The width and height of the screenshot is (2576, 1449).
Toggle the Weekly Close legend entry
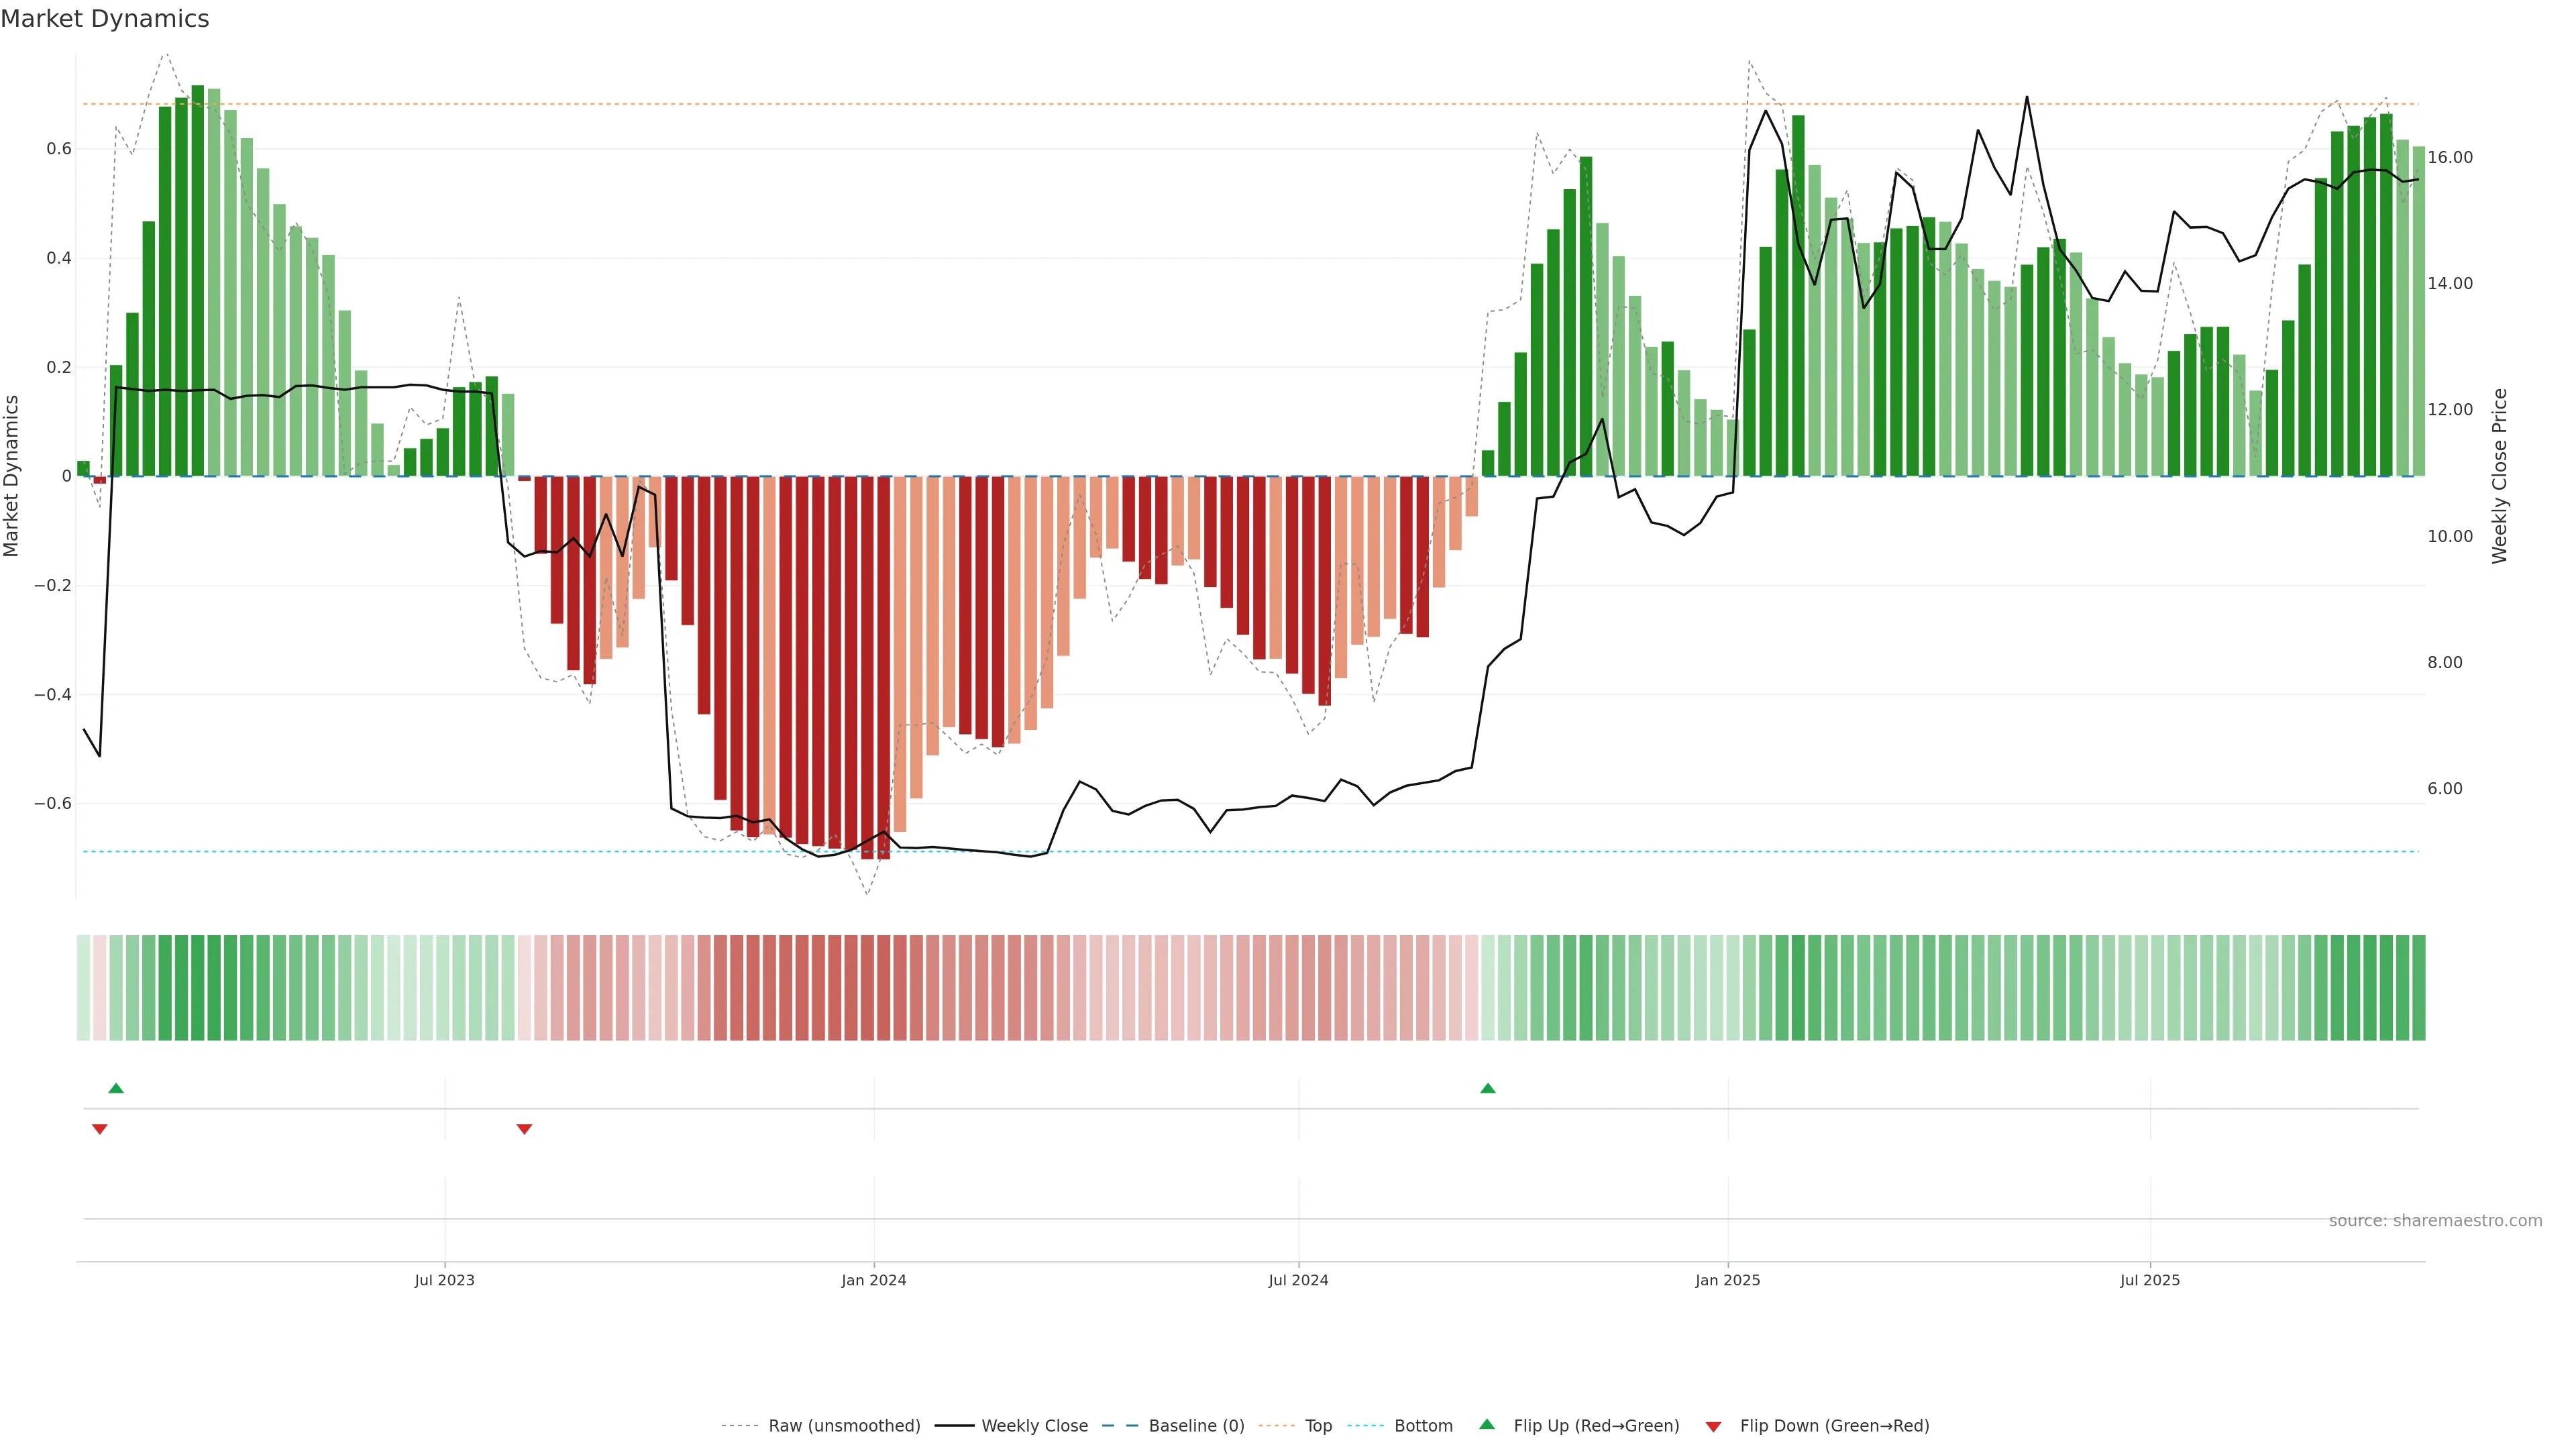[1034, 1426]
